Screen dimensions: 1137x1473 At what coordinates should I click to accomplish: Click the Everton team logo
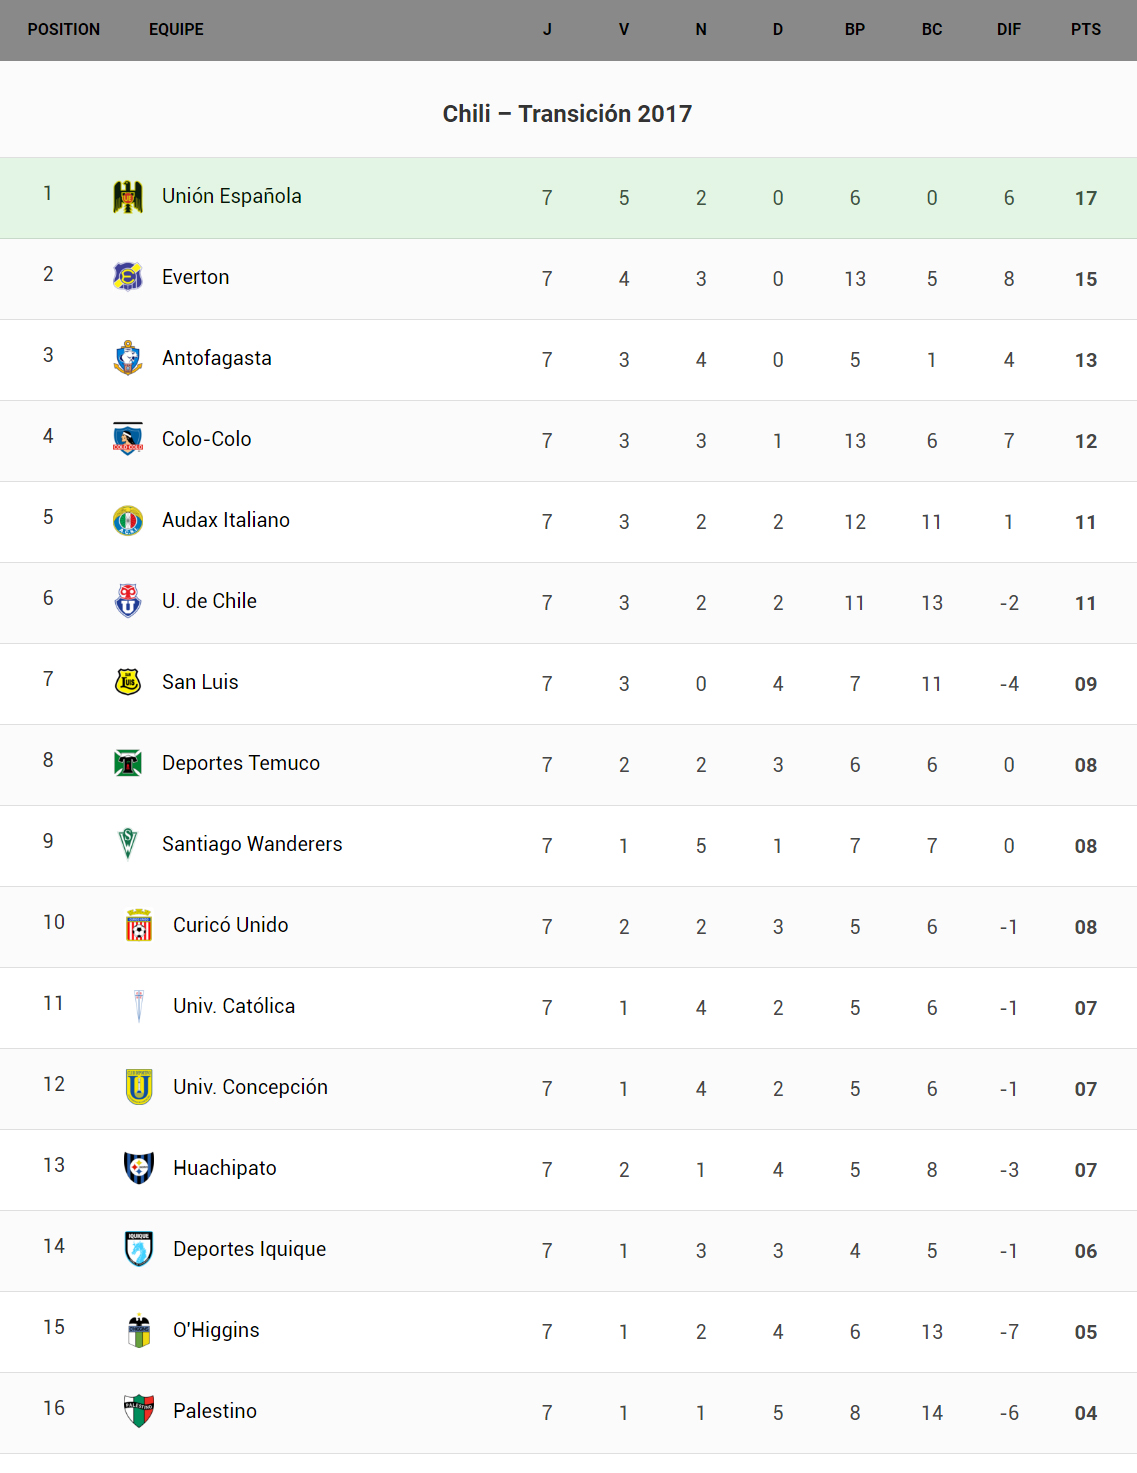click(128, 277)
